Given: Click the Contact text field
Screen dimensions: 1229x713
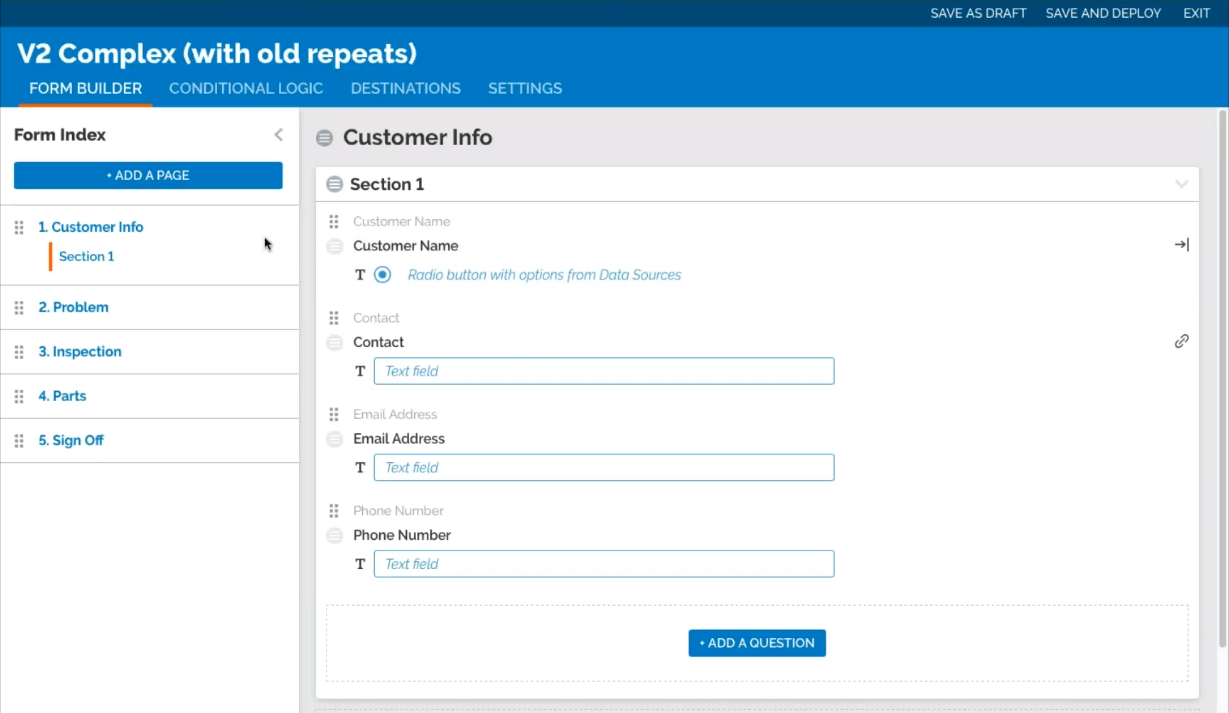Looking at the screenshot, I should click(604, 371).
